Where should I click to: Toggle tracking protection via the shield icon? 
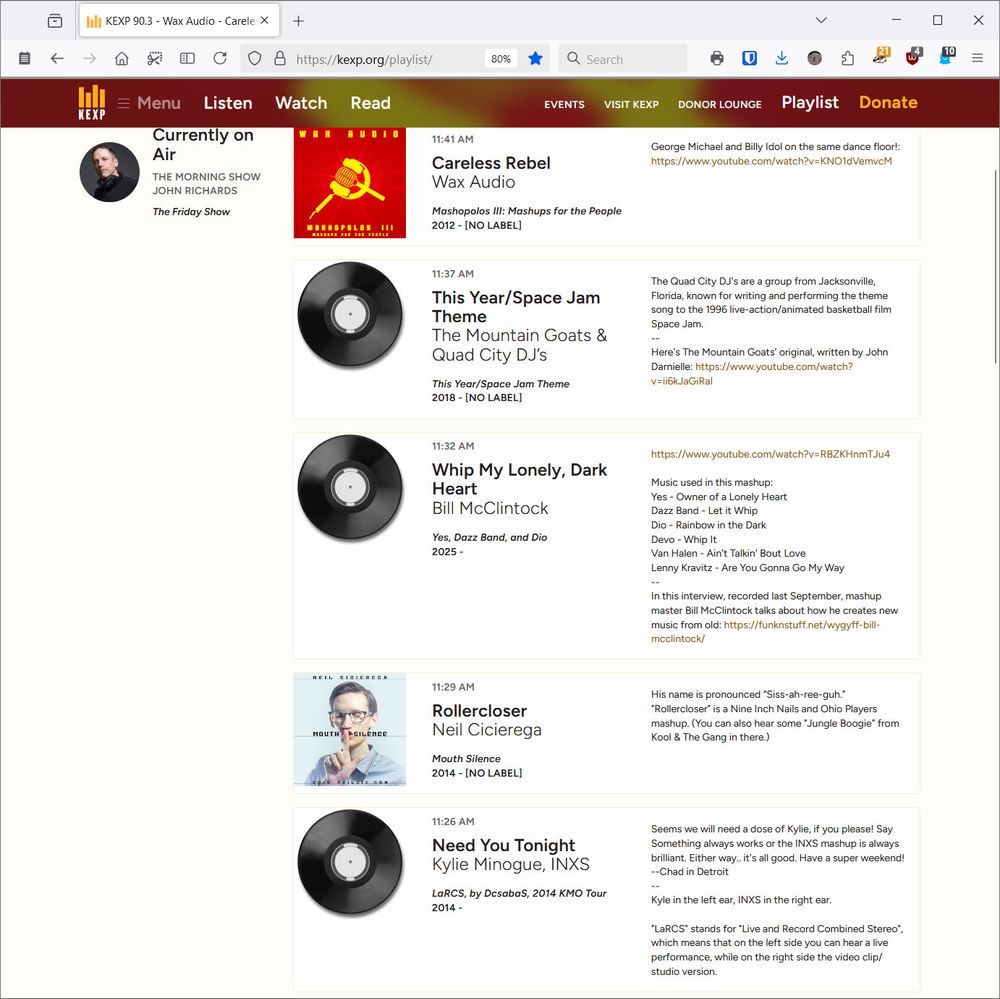tap(255, 58)
